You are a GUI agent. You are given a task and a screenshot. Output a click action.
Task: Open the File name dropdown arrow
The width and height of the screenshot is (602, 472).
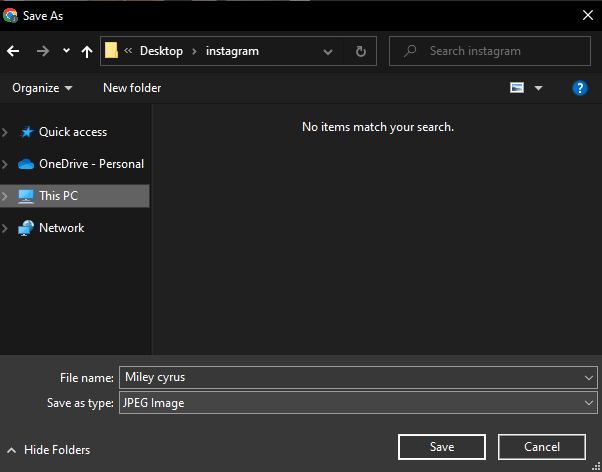(589, 378)
